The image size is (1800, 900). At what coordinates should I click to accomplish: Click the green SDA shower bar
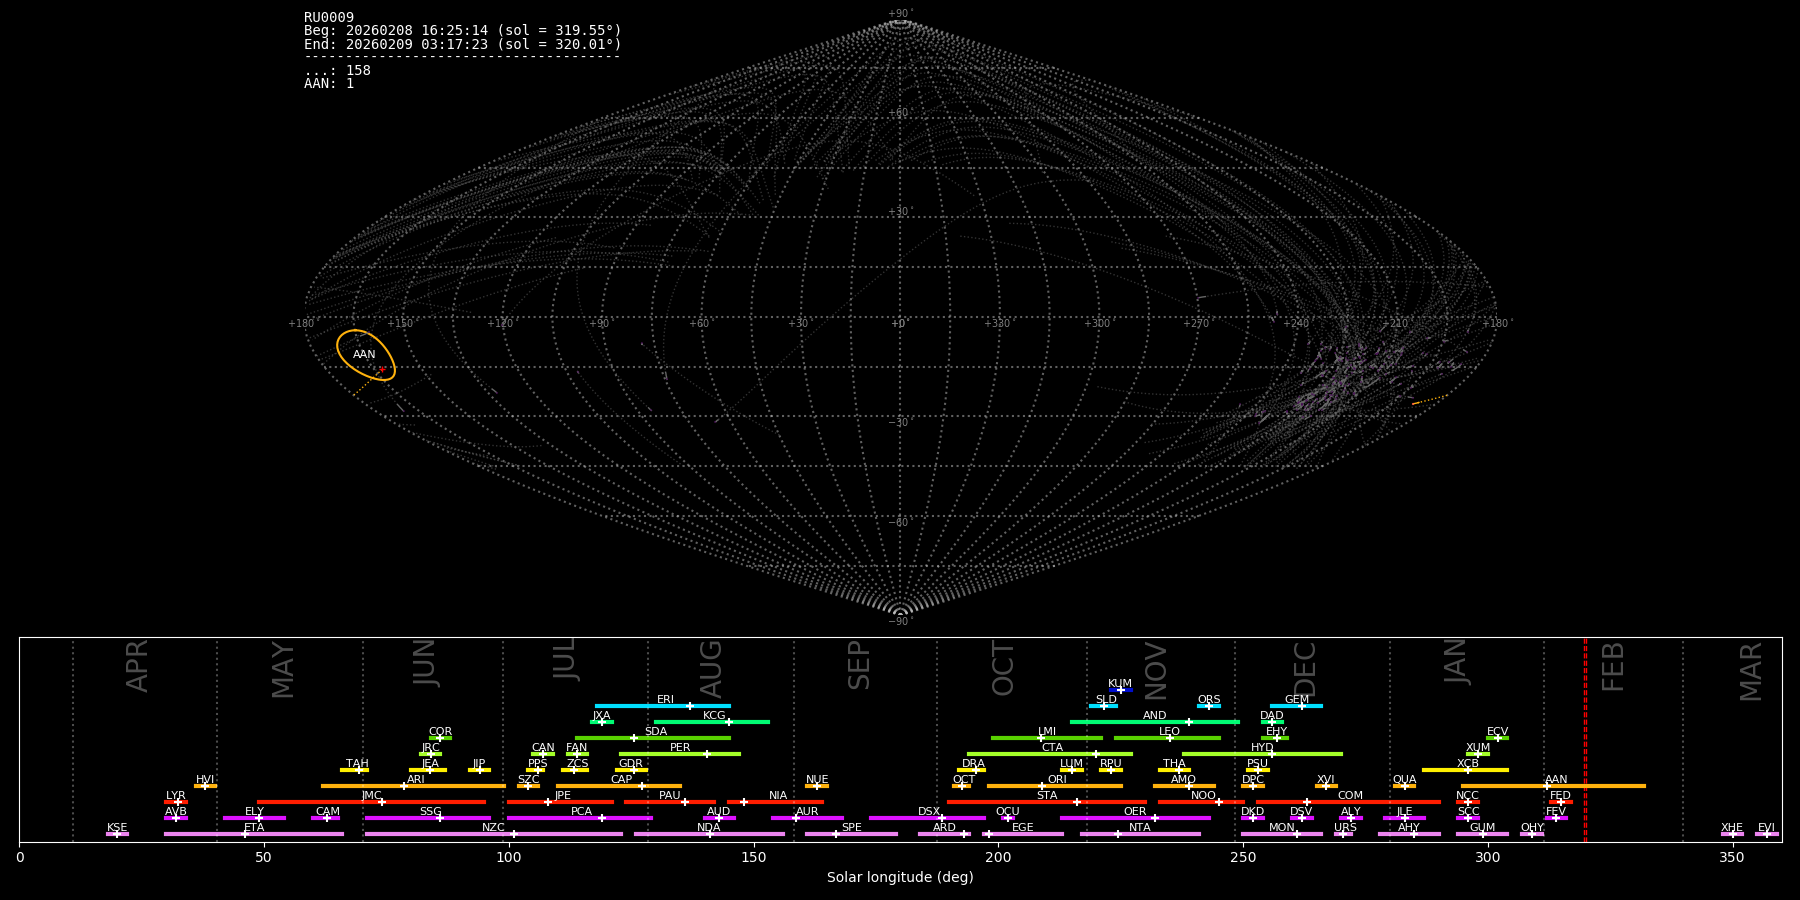[x=653, y=738]
